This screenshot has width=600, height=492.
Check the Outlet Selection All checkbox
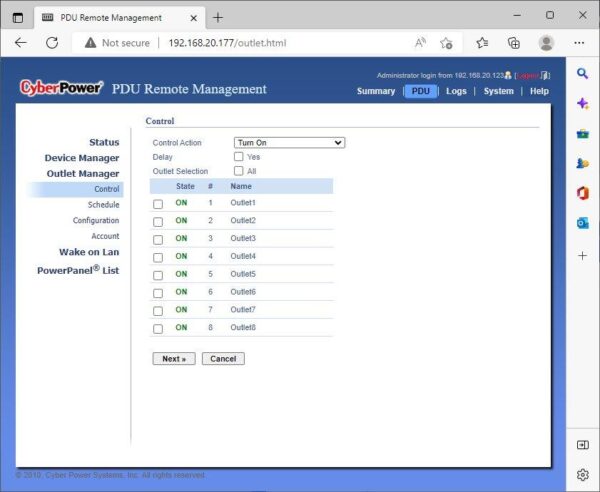click(239, 171)
